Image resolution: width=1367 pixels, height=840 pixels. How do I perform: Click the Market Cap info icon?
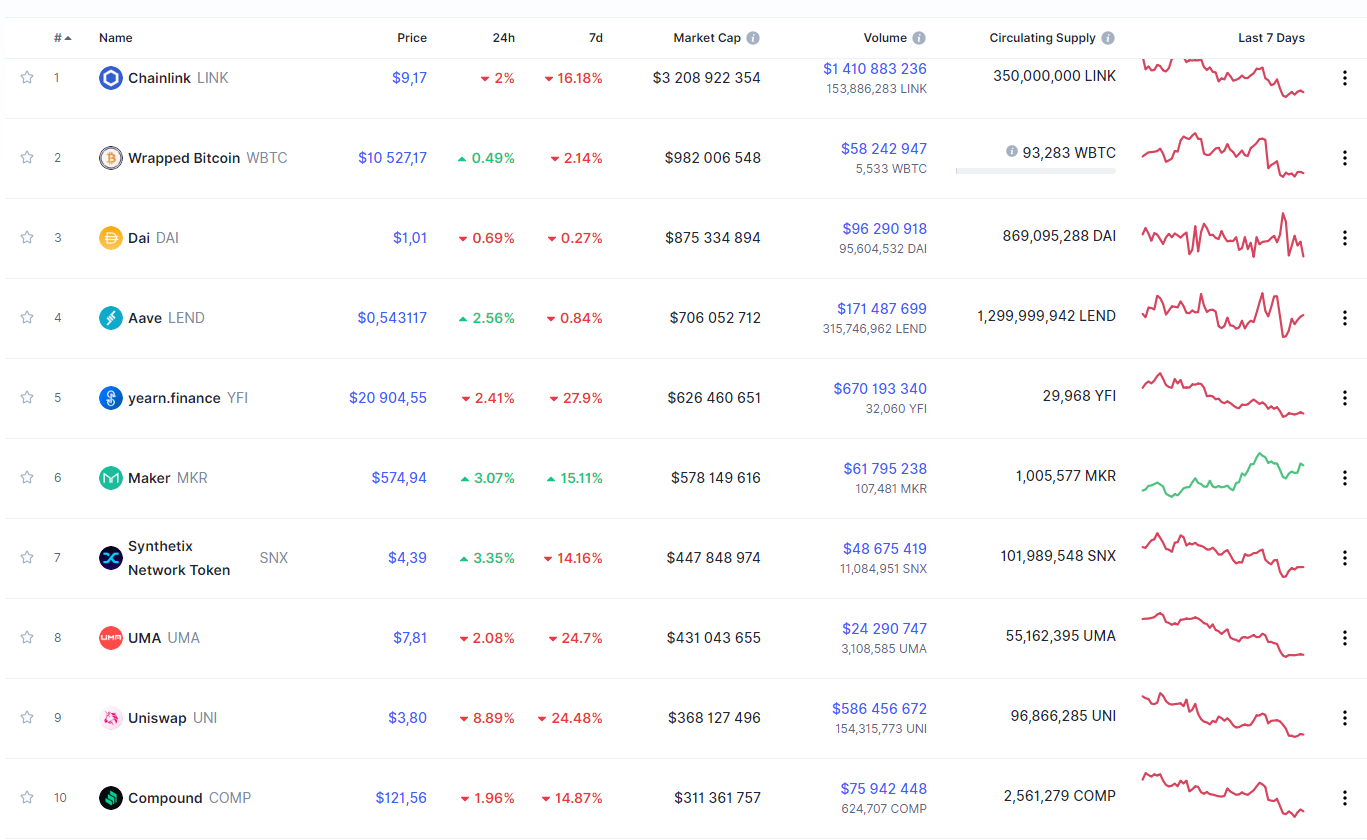pyautogui.click(x=753, y=38)
